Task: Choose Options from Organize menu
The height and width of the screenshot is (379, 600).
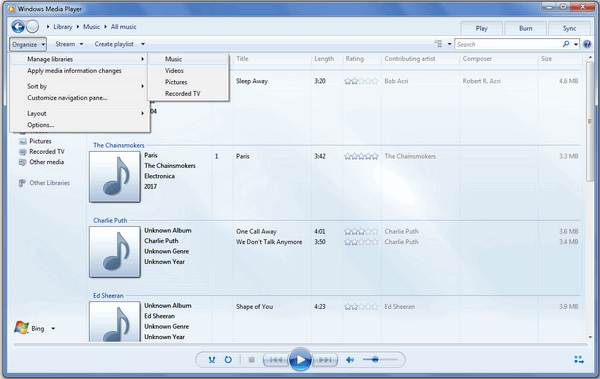Action: (x=79, y=125)
